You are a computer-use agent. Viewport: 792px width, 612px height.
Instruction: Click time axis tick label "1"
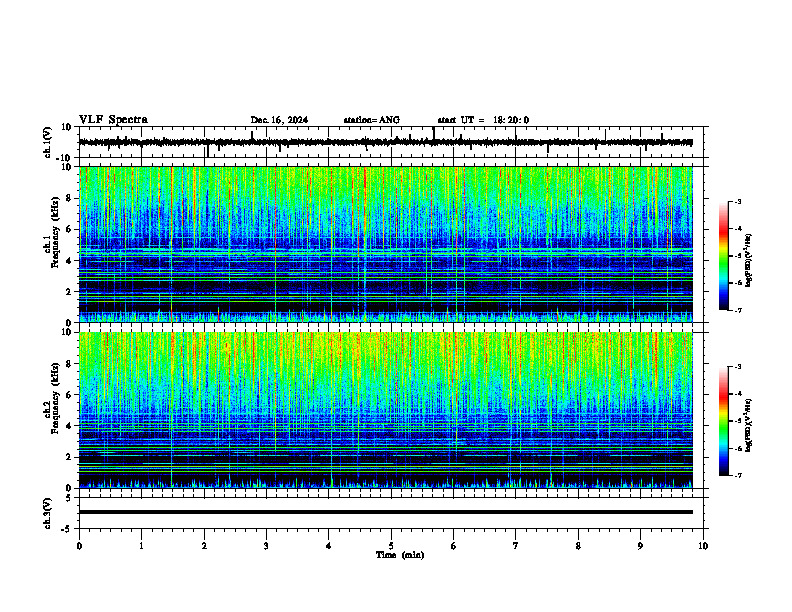tap(141, 546)
